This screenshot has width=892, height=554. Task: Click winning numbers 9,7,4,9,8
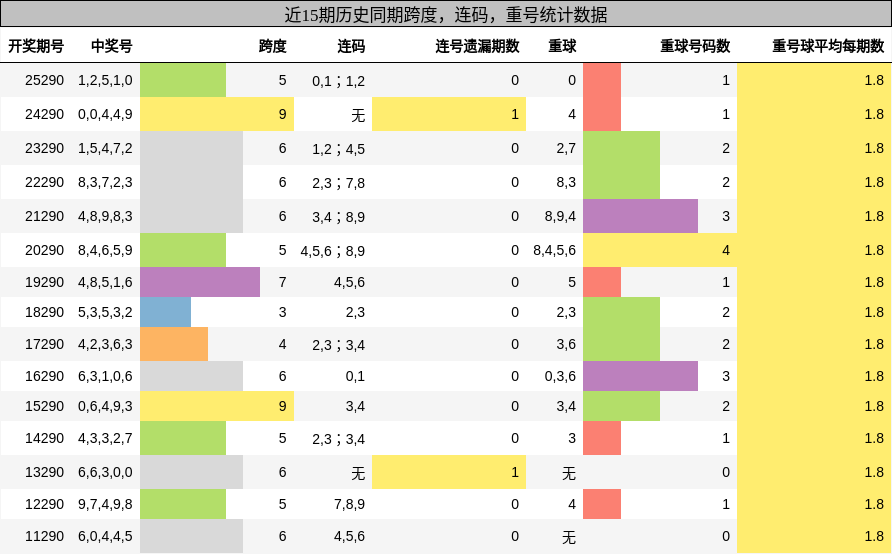[x=105, y=504]
